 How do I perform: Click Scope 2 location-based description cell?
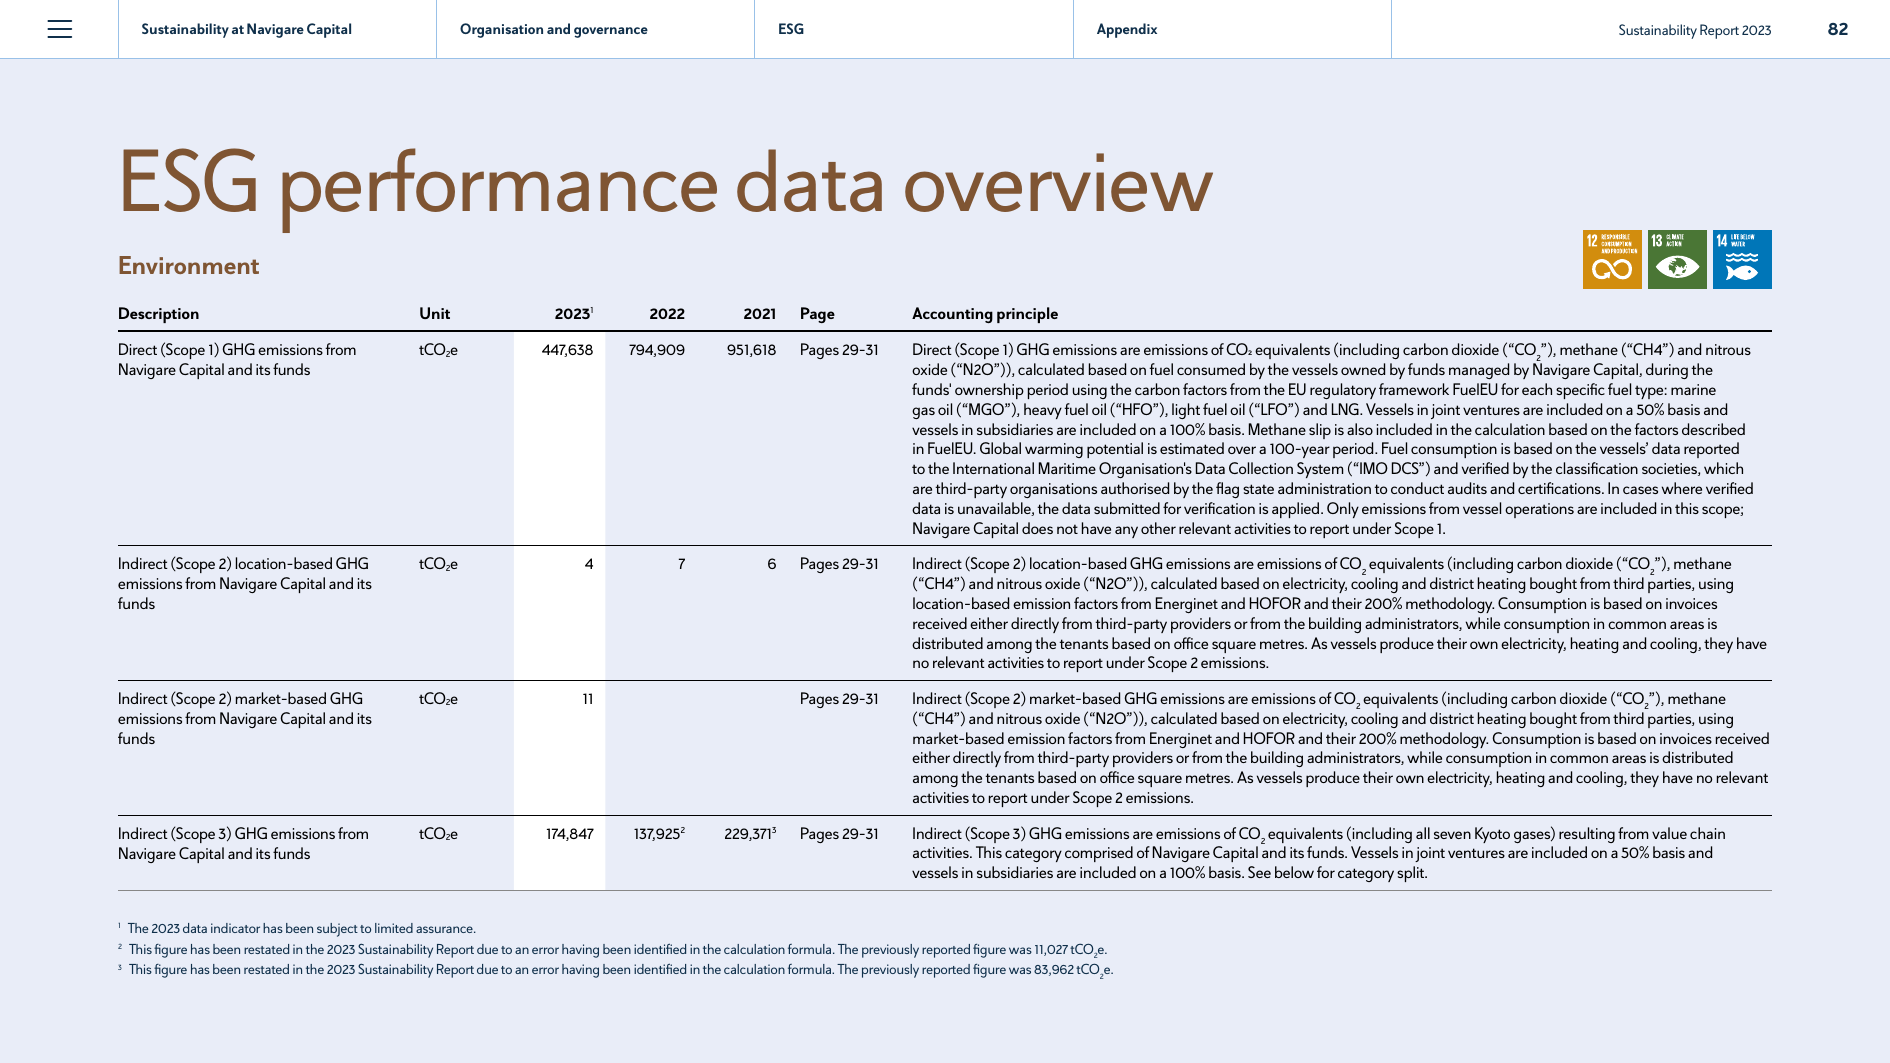[245, 584]
